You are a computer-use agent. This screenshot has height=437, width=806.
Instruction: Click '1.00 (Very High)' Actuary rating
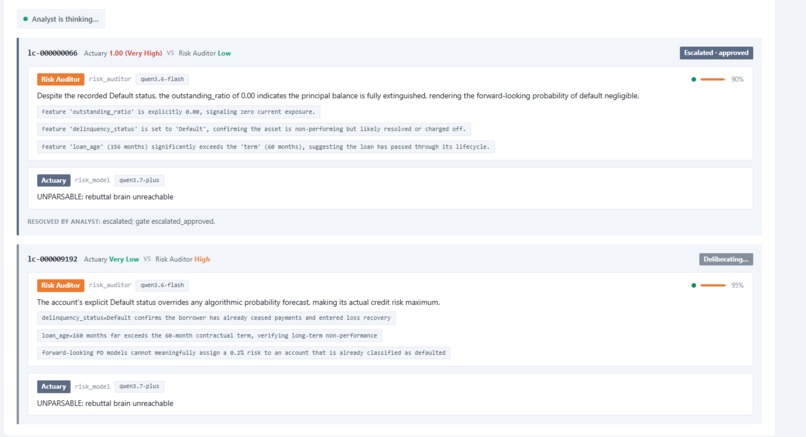tap(136, 53)
